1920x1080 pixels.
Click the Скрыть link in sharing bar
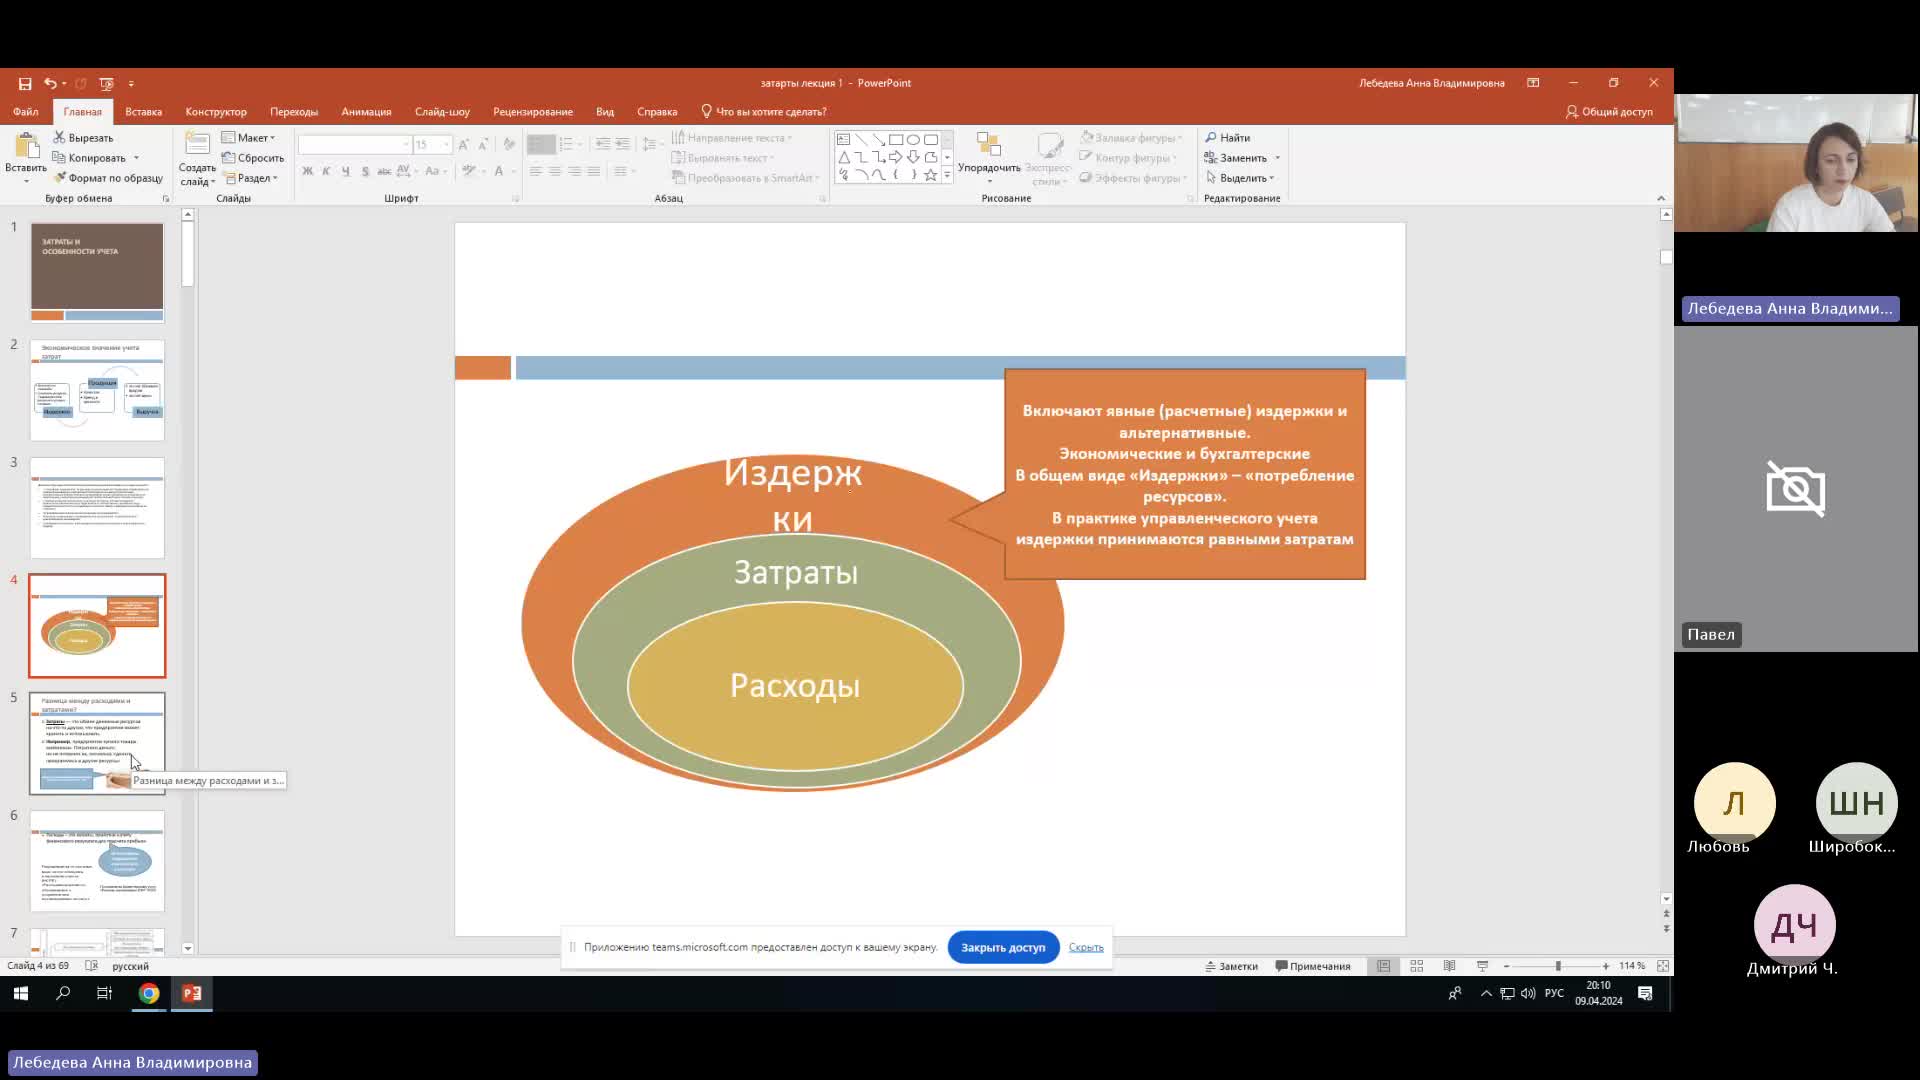point(1086,947)
